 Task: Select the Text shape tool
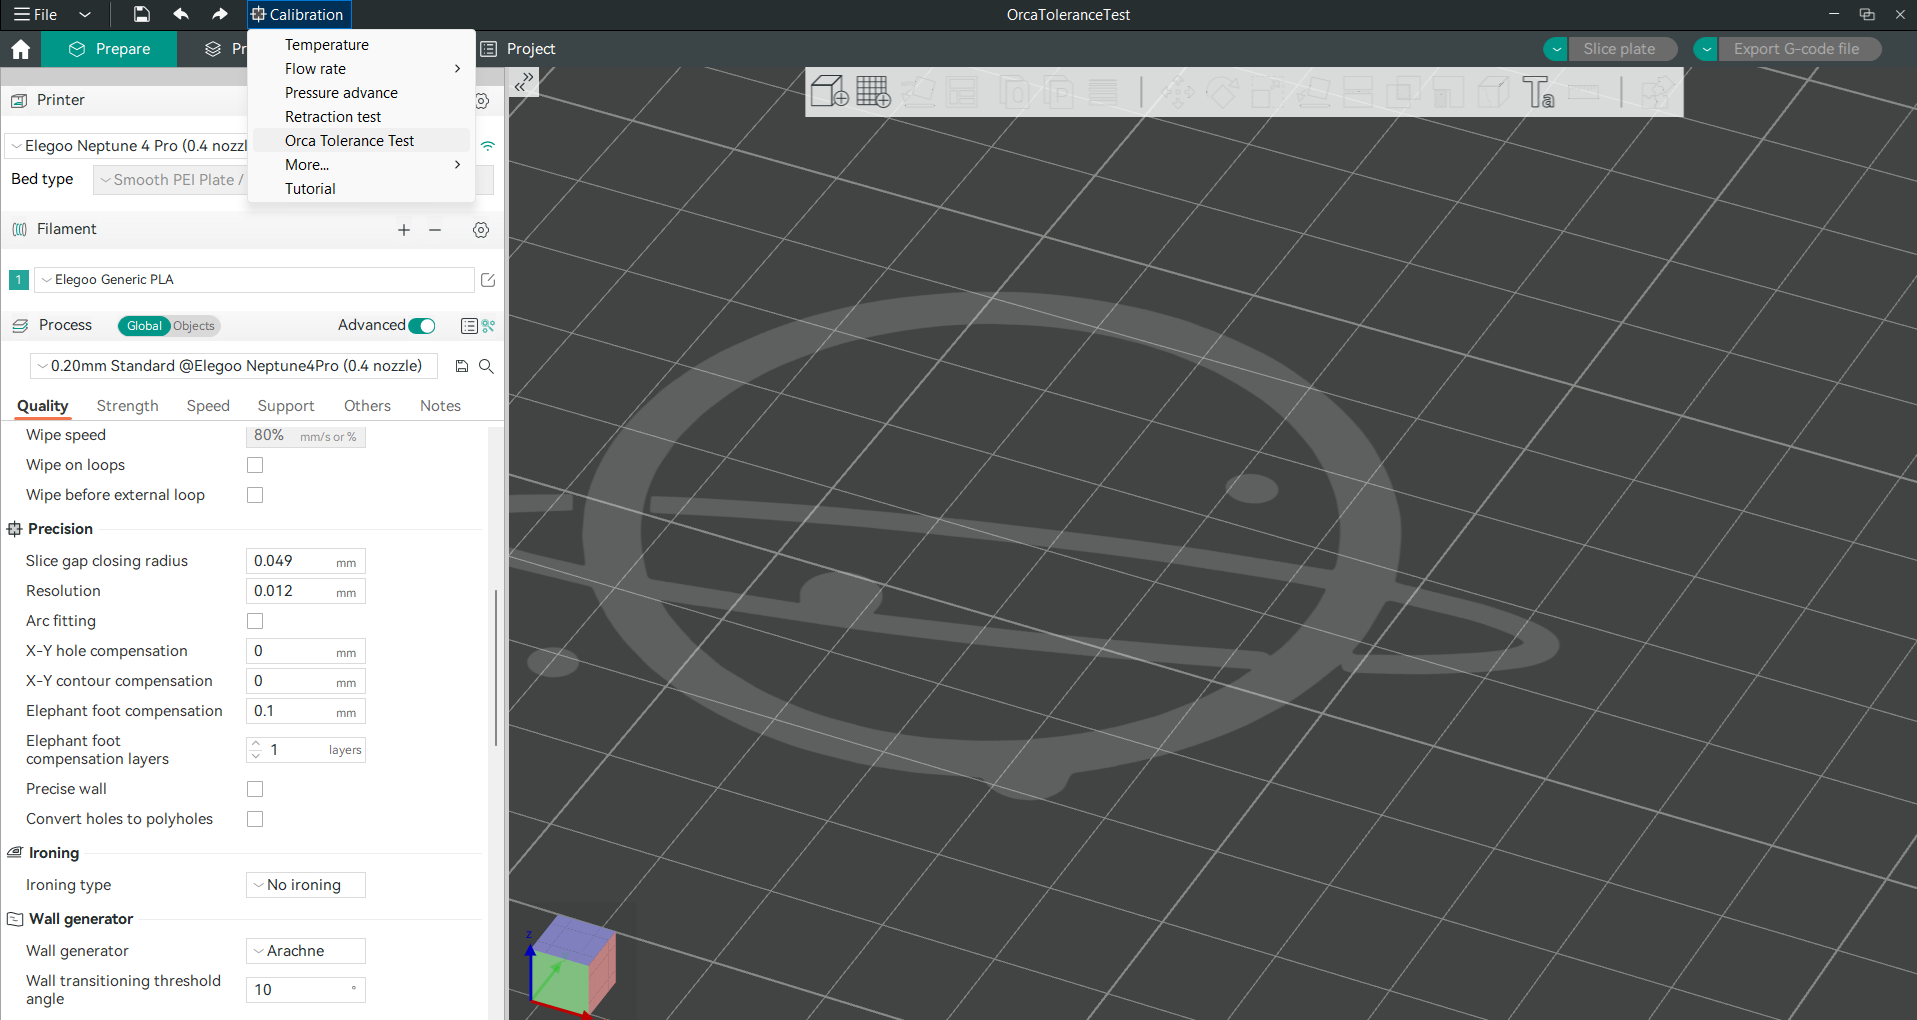pyautogui.click(x=1538, y=92)
